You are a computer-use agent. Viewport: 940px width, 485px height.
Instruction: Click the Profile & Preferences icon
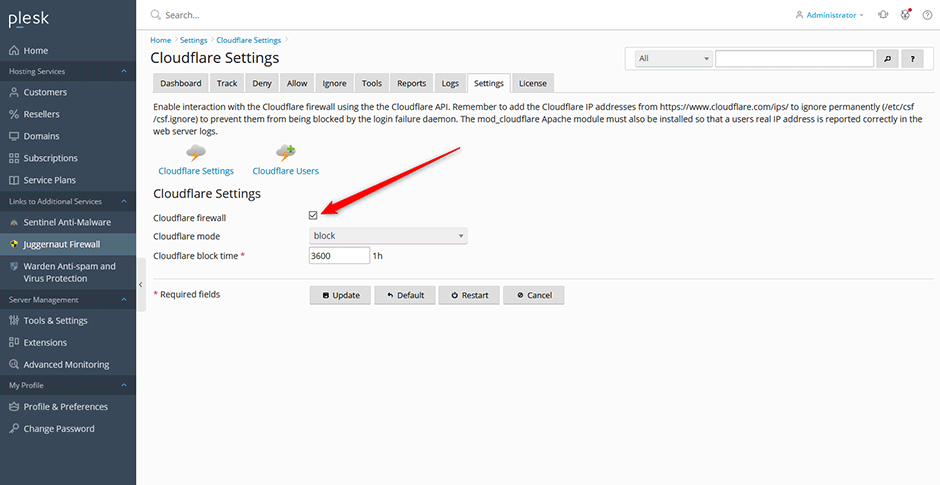pyautogui.click(x=14, y=406)
